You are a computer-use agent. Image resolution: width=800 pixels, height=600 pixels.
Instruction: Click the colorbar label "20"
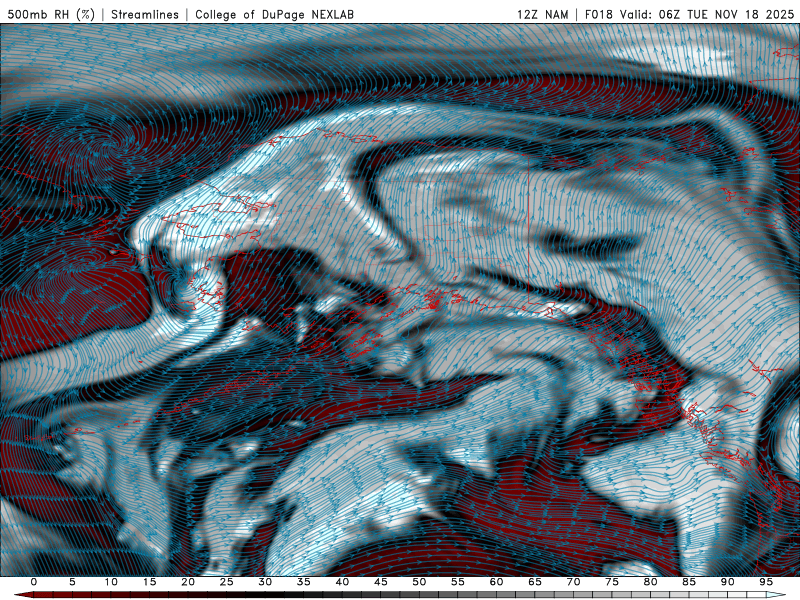[188, 582]
